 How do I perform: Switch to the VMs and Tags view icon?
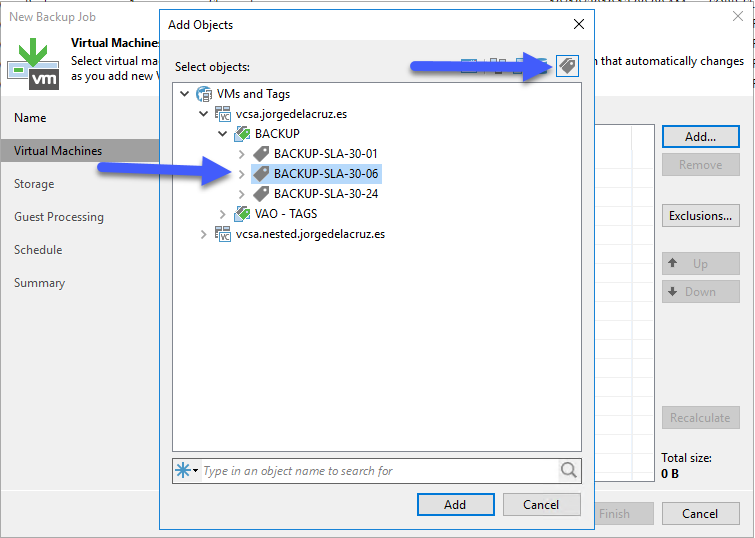click(567, 66)
